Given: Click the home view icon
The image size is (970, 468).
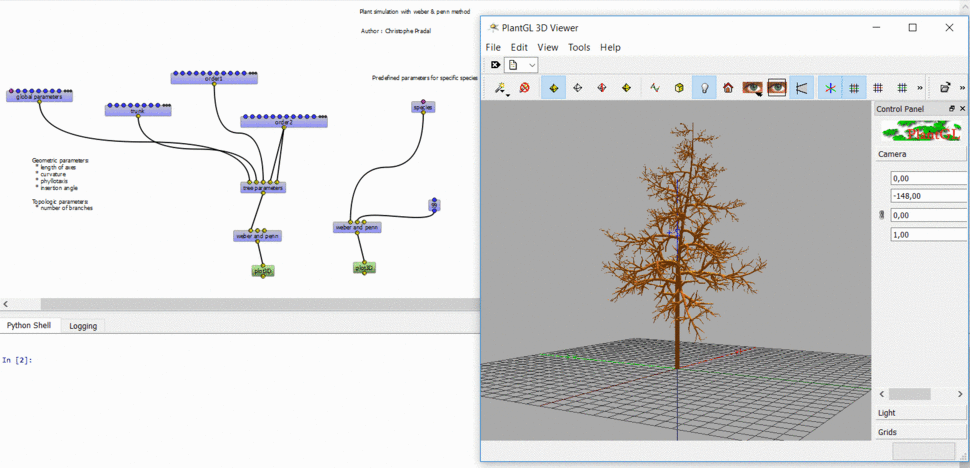Looking at the screenshot, I should point(728,88).
